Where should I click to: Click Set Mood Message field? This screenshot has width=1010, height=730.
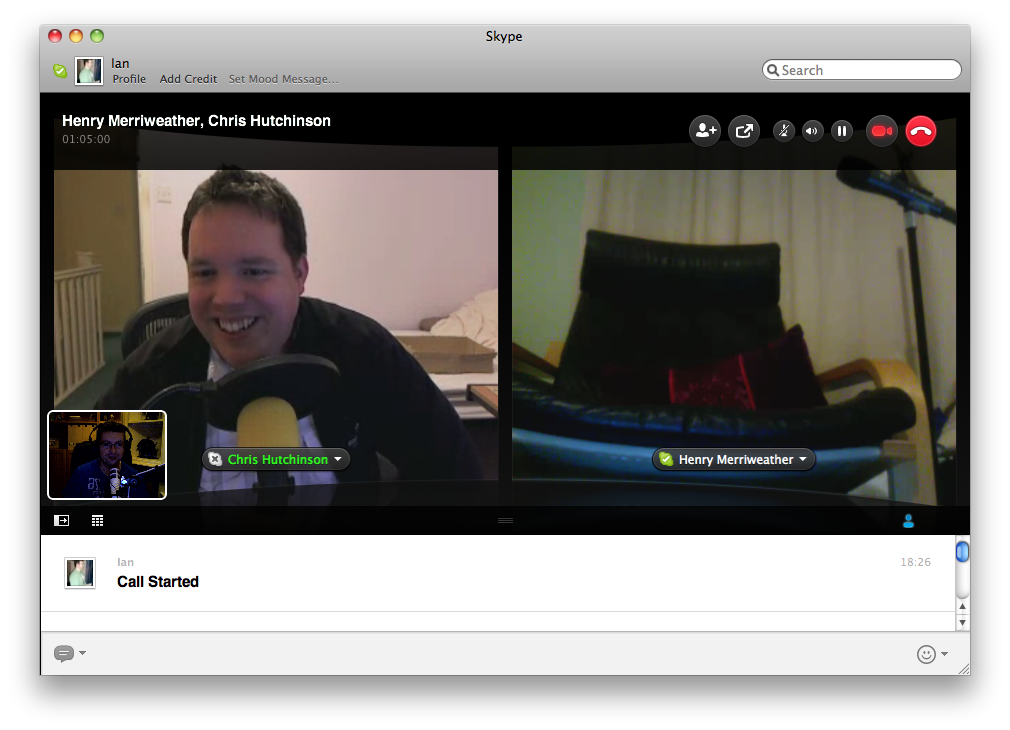[283, 79]
